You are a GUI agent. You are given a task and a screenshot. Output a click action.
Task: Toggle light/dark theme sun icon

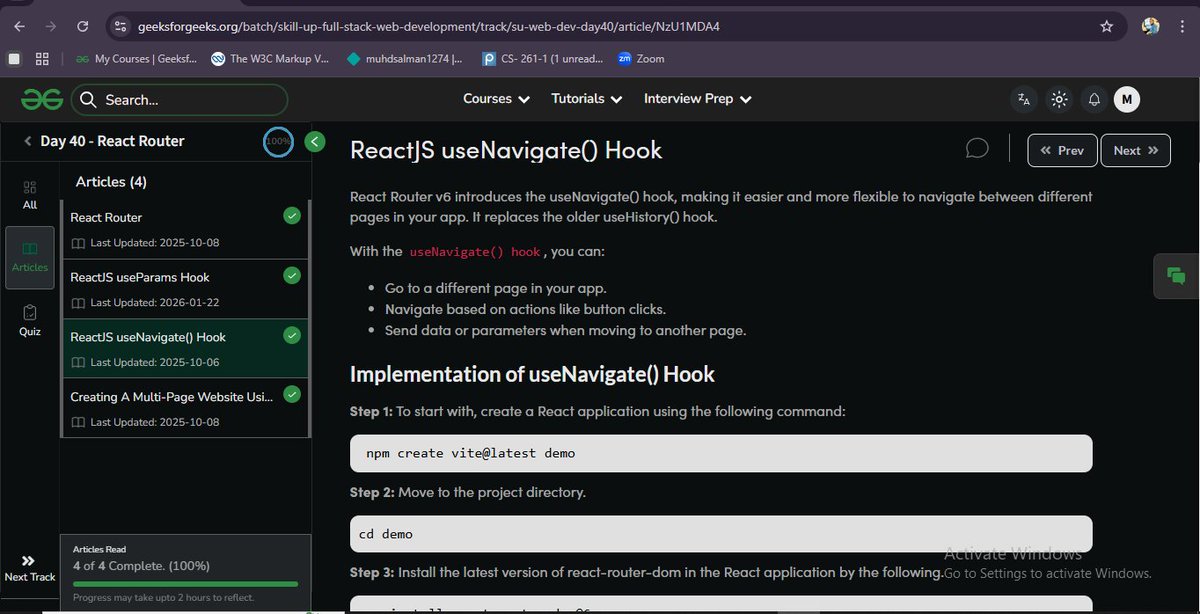pos(1060,99)
